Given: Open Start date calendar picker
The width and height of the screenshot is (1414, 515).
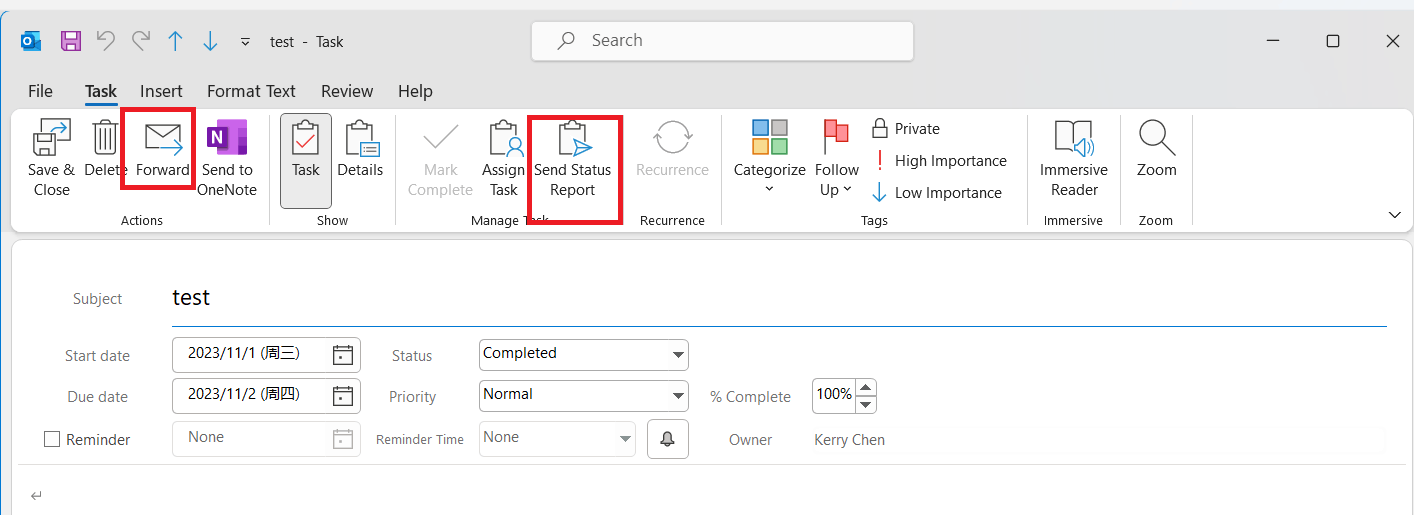Looking at the screenshot, I should tap(343, 354).
